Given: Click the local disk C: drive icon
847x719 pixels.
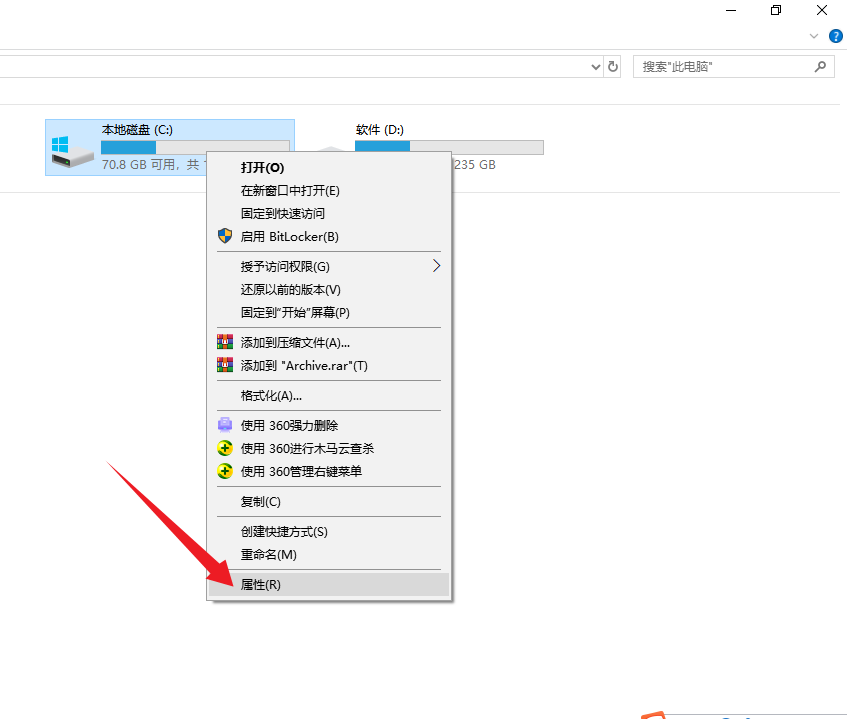Looking at the screenshot, I should tap(72, 151).
